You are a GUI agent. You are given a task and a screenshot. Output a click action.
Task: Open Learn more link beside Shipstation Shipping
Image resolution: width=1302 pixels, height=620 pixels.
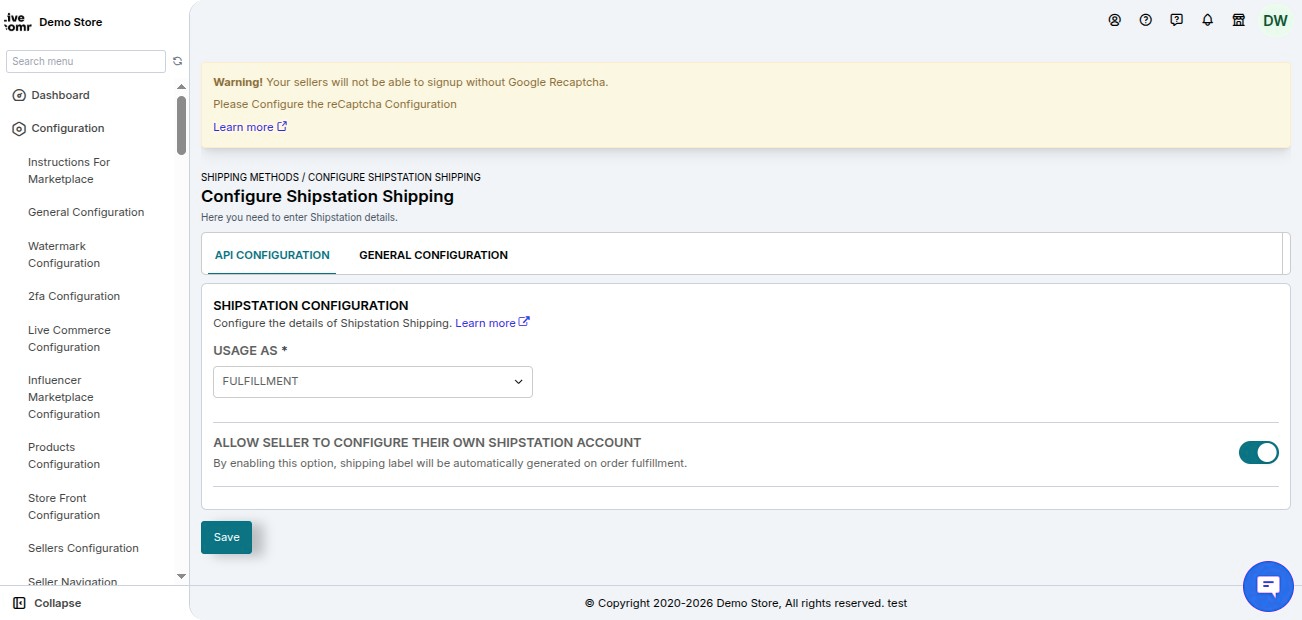point(492,323)
